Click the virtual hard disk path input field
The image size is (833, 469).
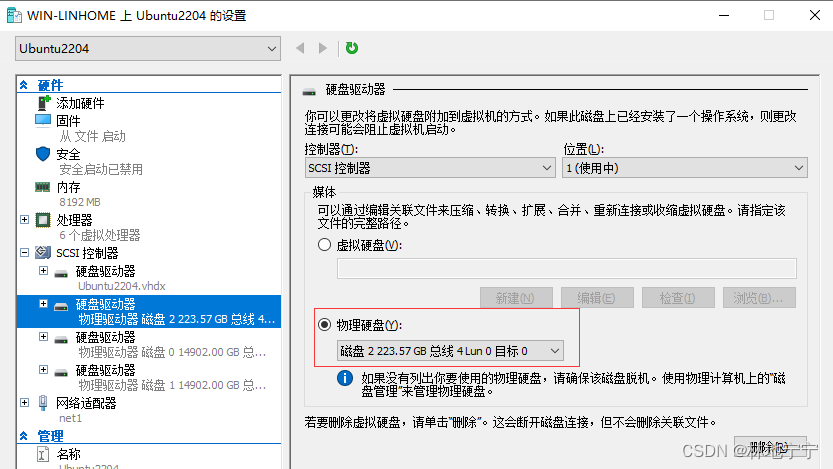click(566, 268)
